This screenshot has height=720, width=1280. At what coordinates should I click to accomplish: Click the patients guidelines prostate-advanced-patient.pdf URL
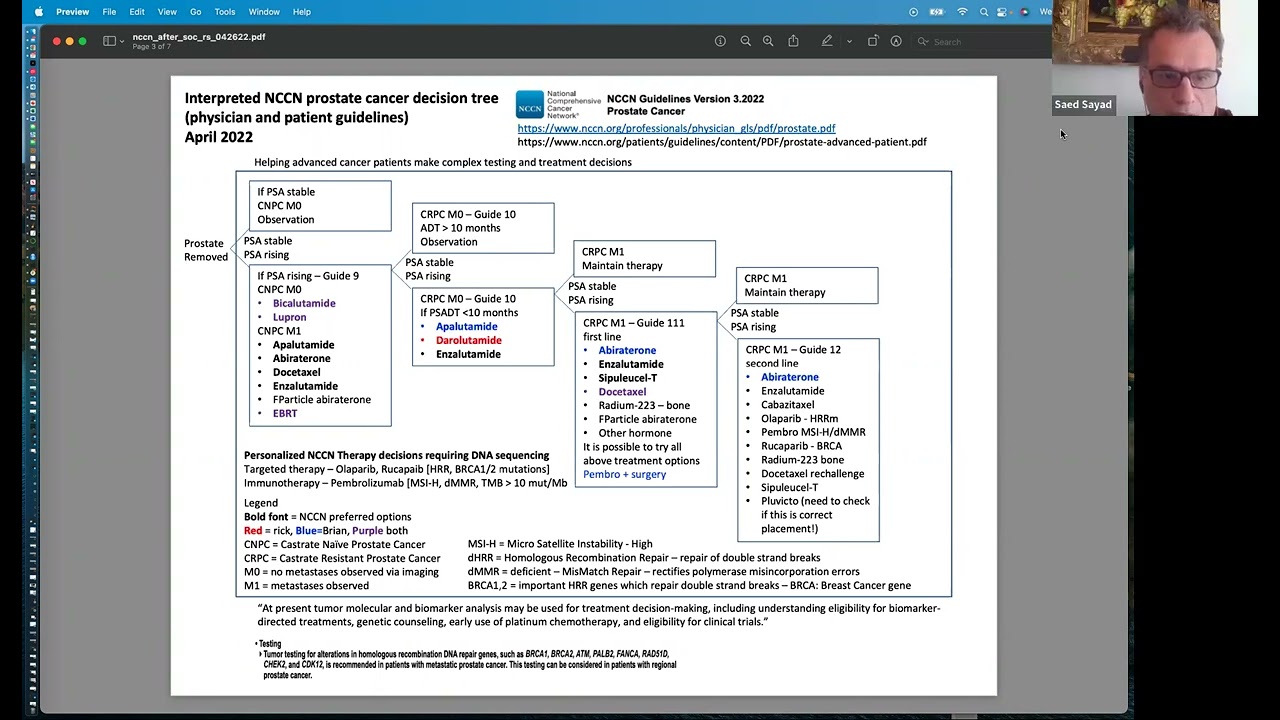click(722, 142)
